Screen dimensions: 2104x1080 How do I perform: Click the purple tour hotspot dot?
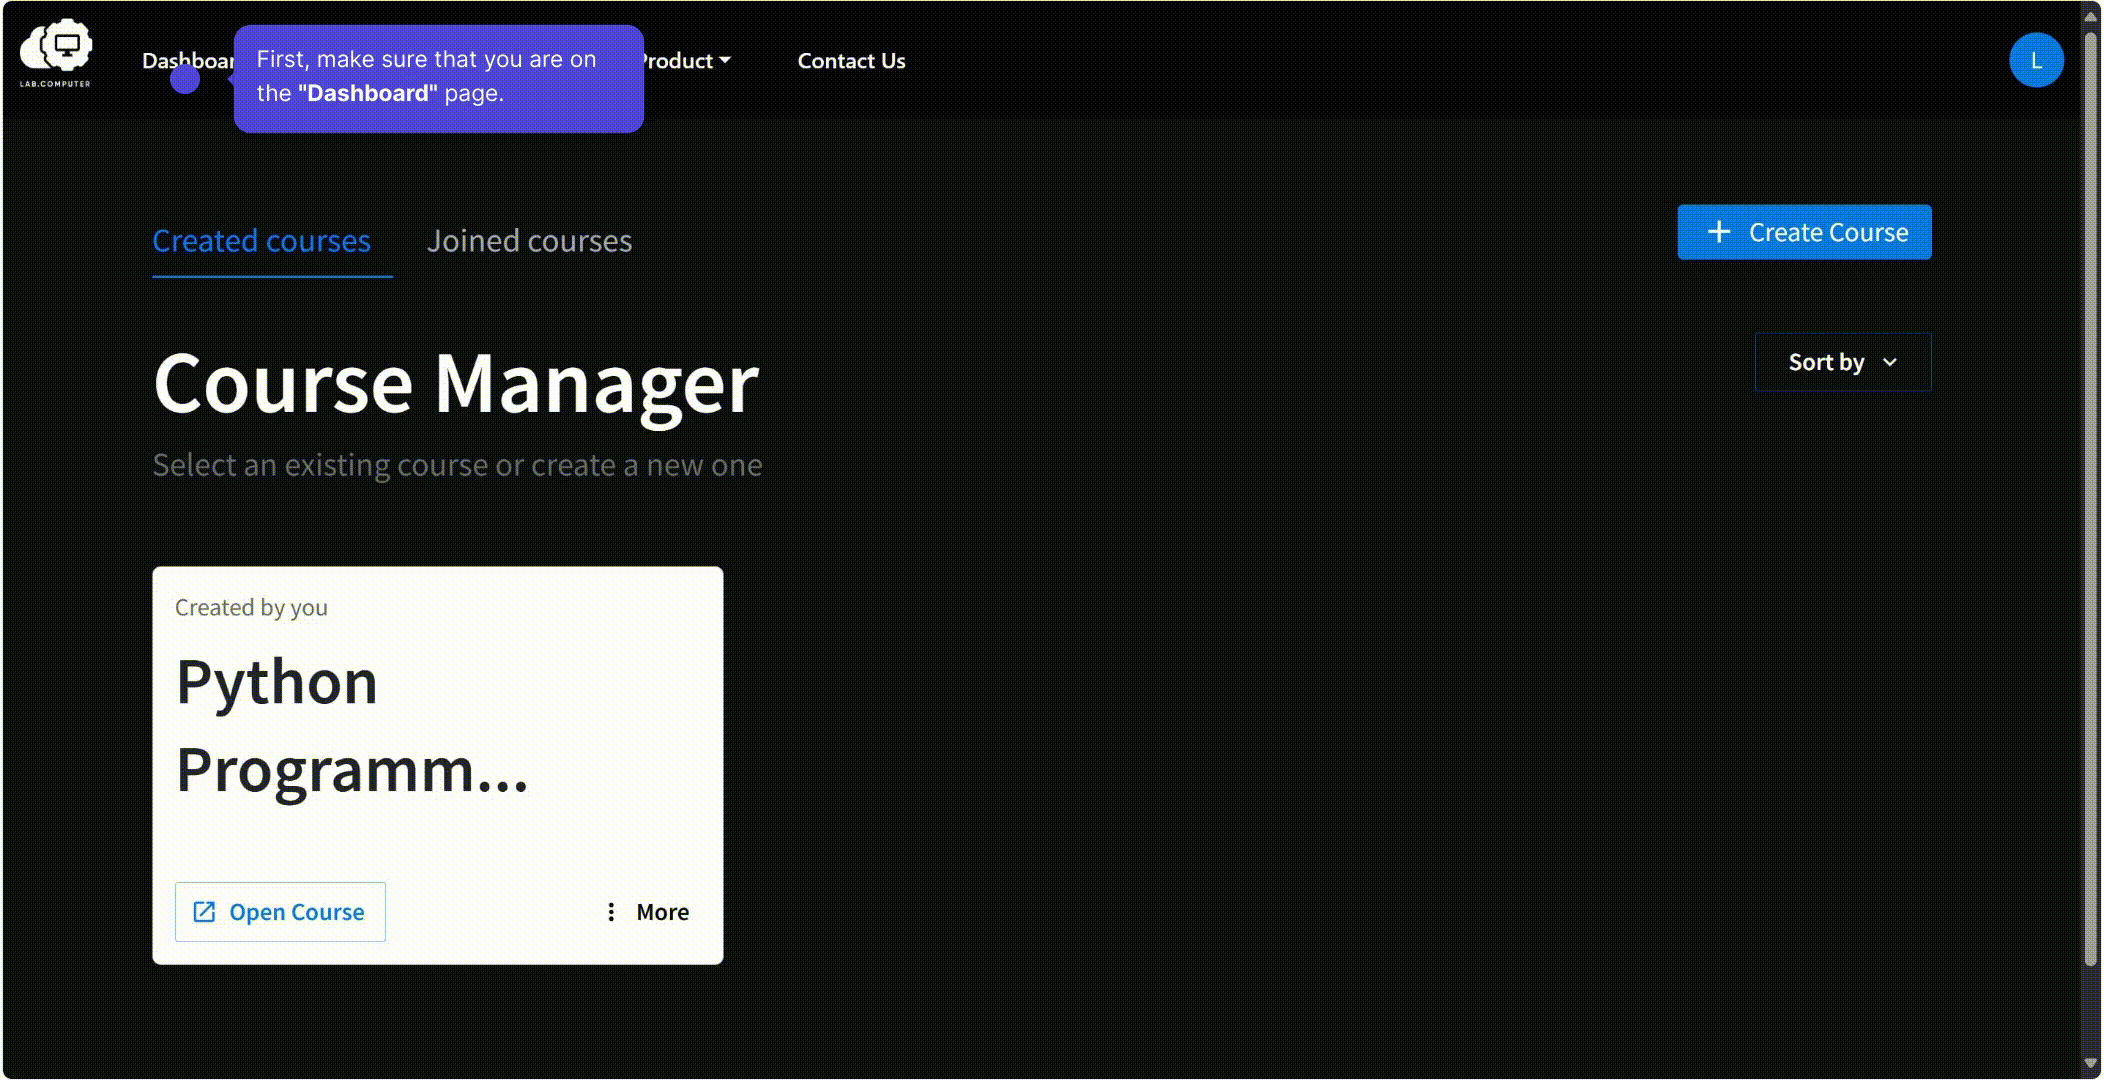click(x=185, y=79)
